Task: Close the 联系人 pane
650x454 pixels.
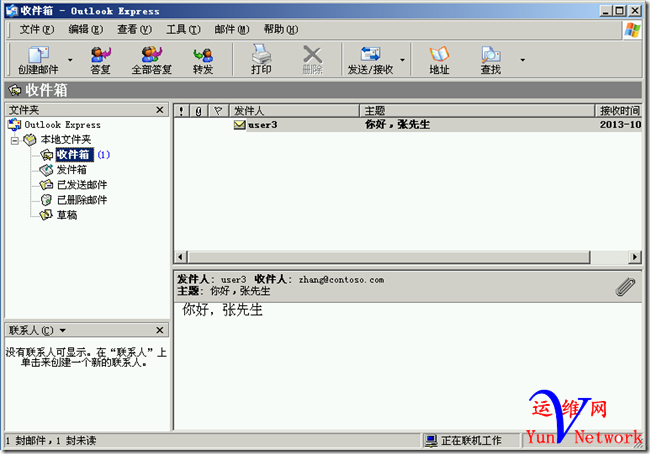Action: click(160, 330)
